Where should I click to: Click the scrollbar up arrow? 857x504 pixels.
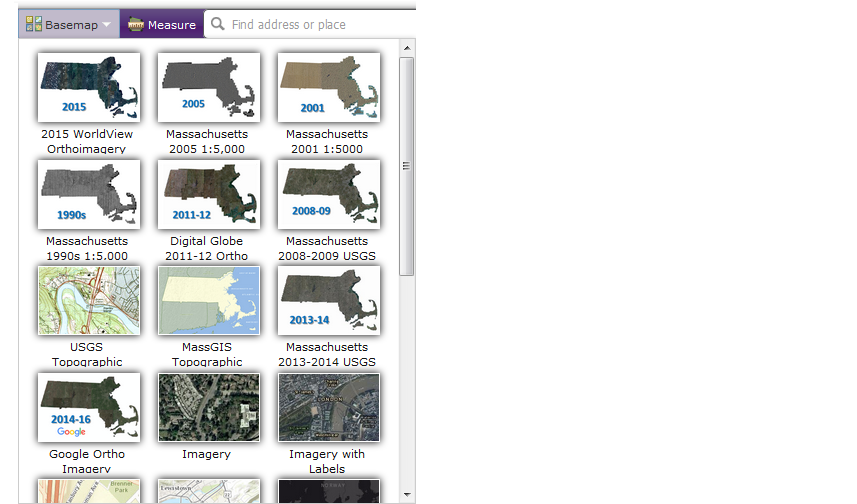tap(407, 47)
